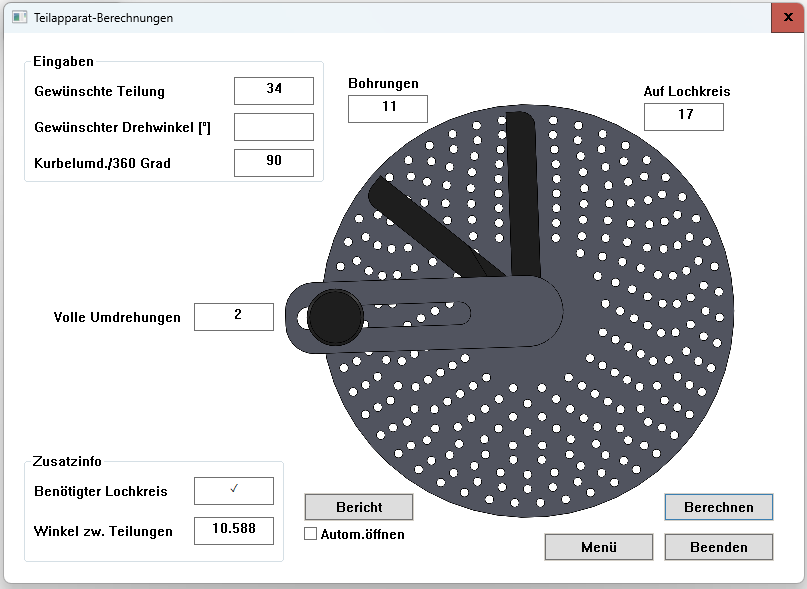Screen dimensions: 807x589
Task: Click Beenden to exit the program
Action: (718, 547)
